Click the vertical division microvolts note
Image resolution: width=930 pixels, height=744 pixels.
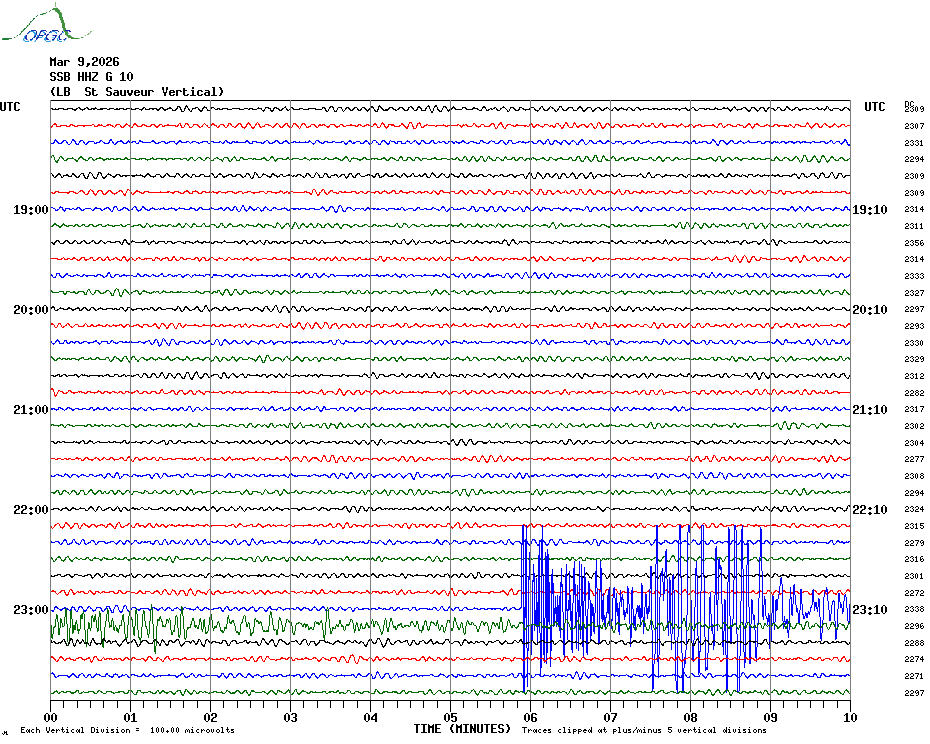(127, 730)
